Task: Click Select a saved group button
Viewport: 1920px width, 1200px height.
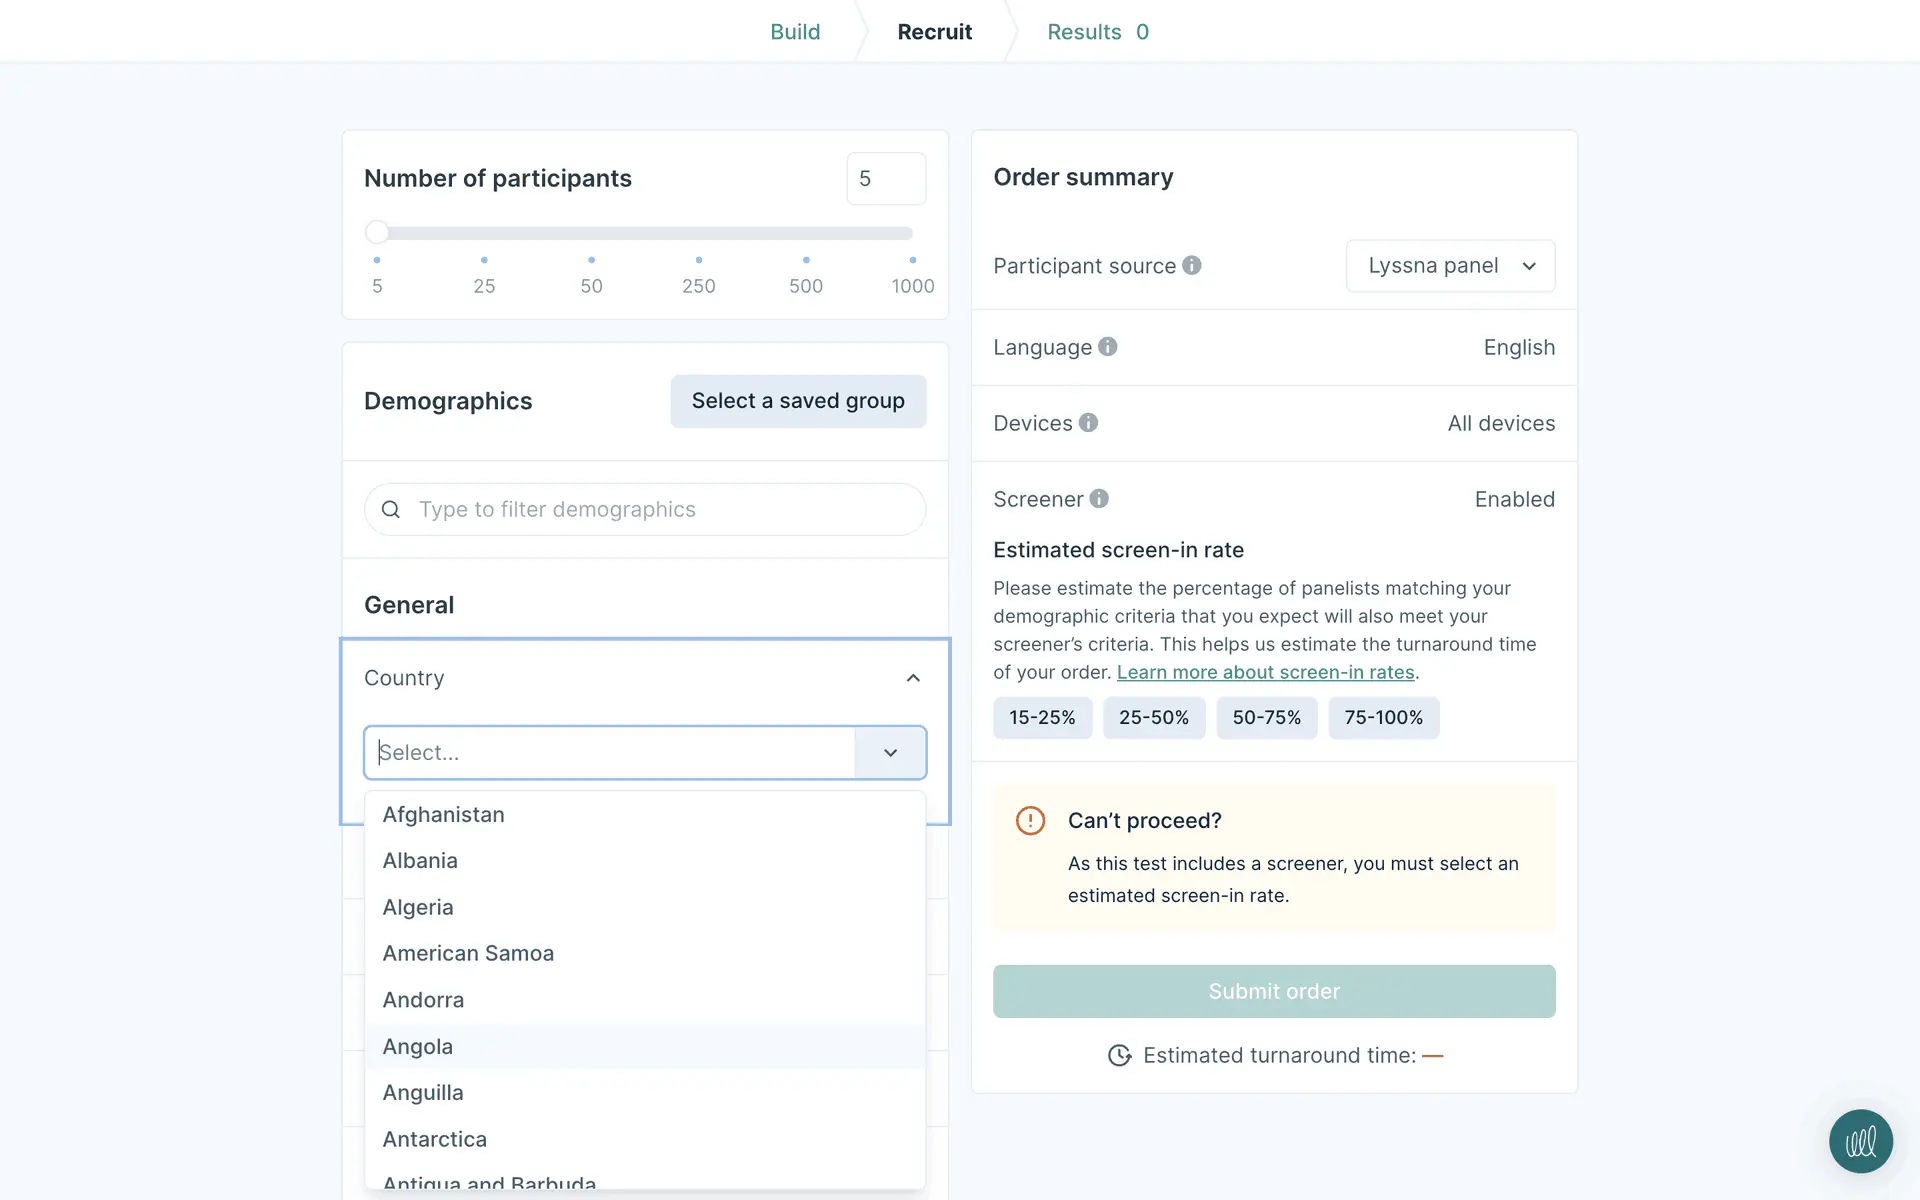Action: tap(798, 401)
